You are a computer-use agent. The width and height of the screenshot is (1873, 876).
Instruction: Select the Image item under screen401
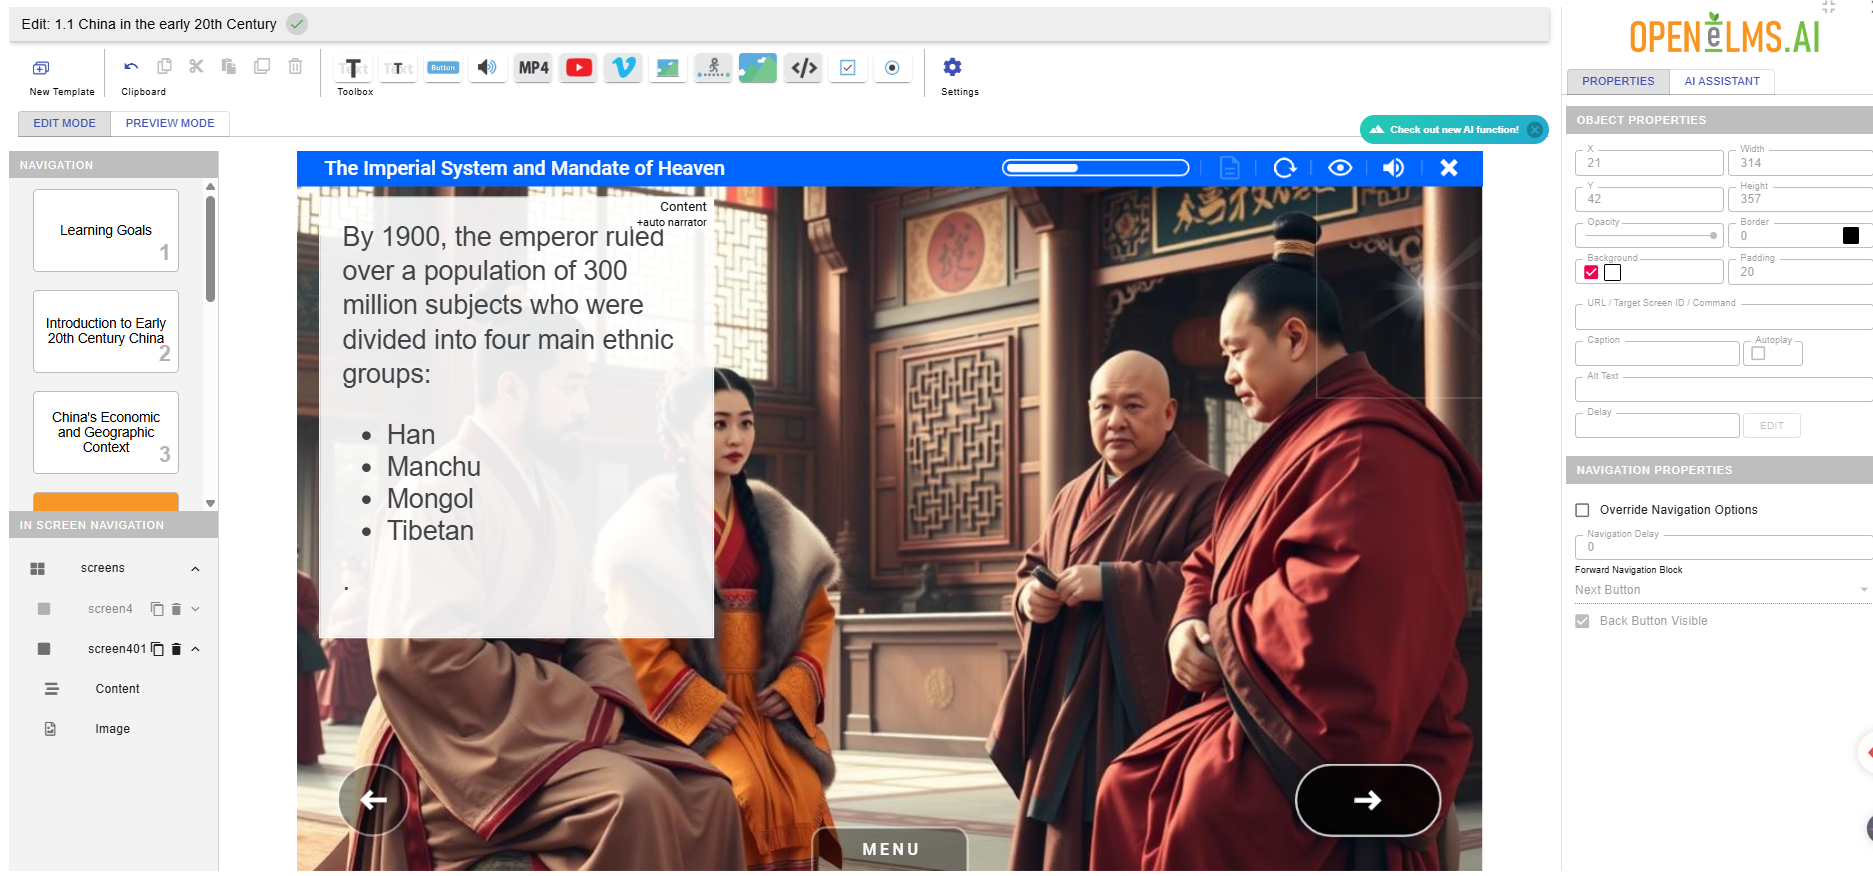[x=112, y=729]
